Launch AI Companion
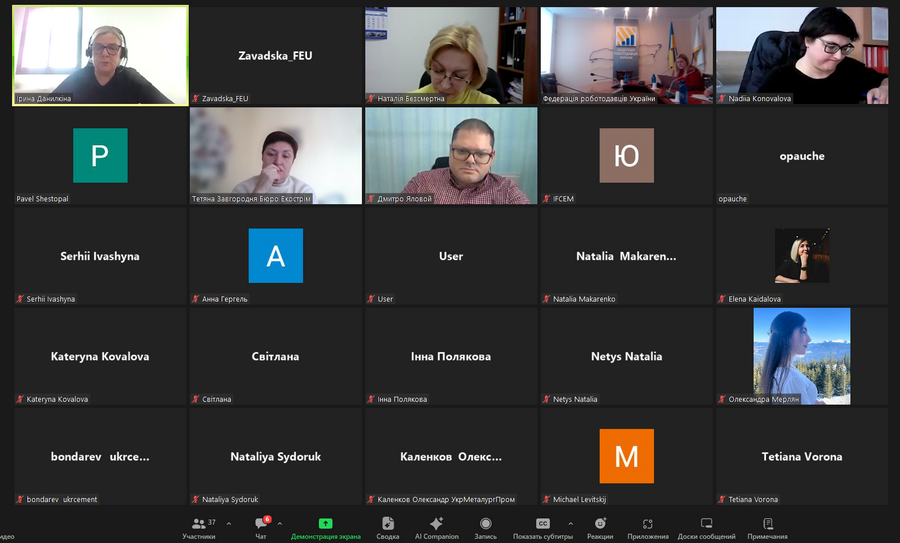900x543 pixels. click(436, 527)
